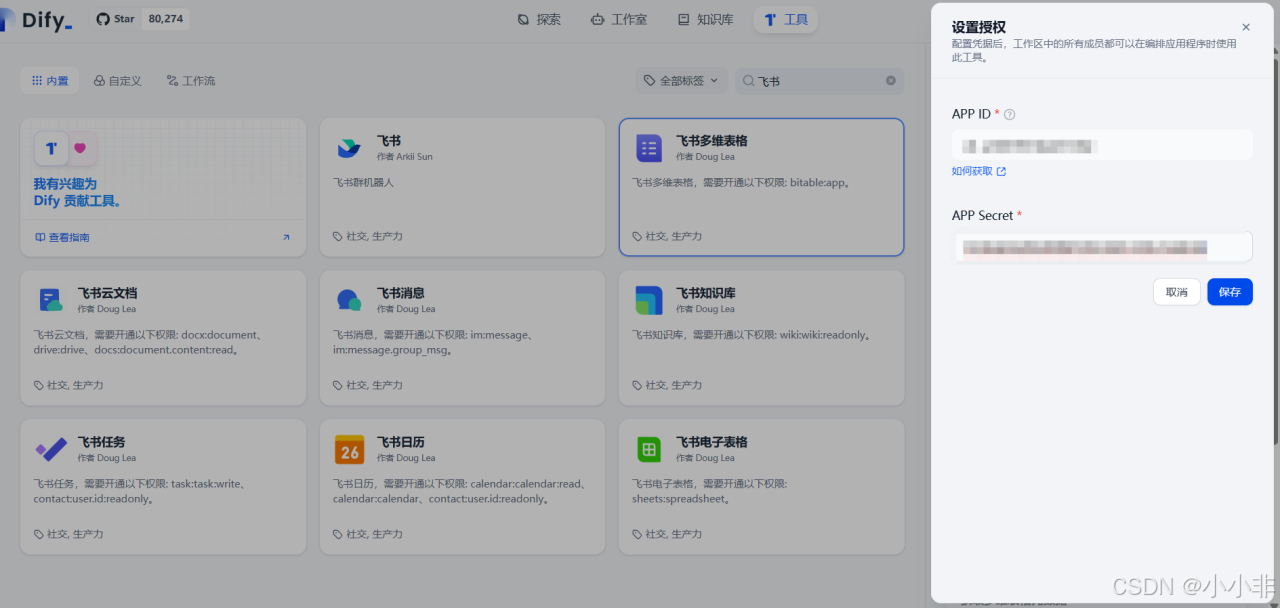Expand the 全部标签 dropdown
The height and width of the screenshot is (608, 1280).
pos(682,81)
